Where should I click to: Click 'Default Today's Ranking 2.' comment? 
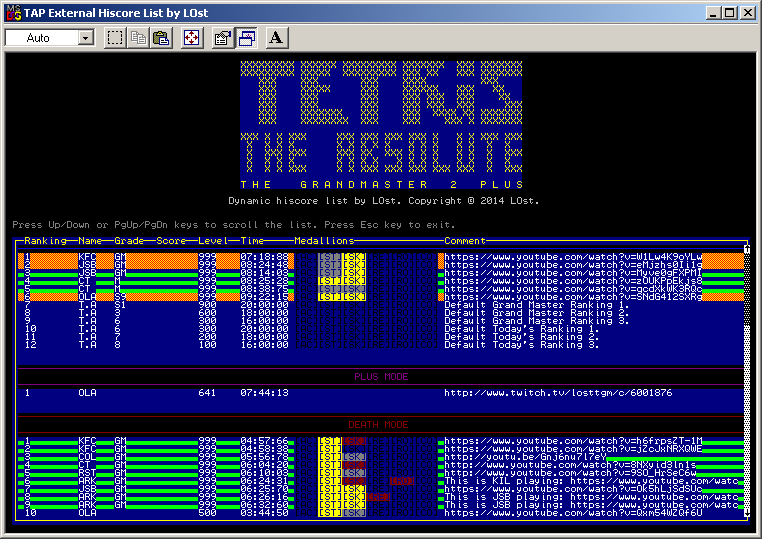[x=521, y=337]
